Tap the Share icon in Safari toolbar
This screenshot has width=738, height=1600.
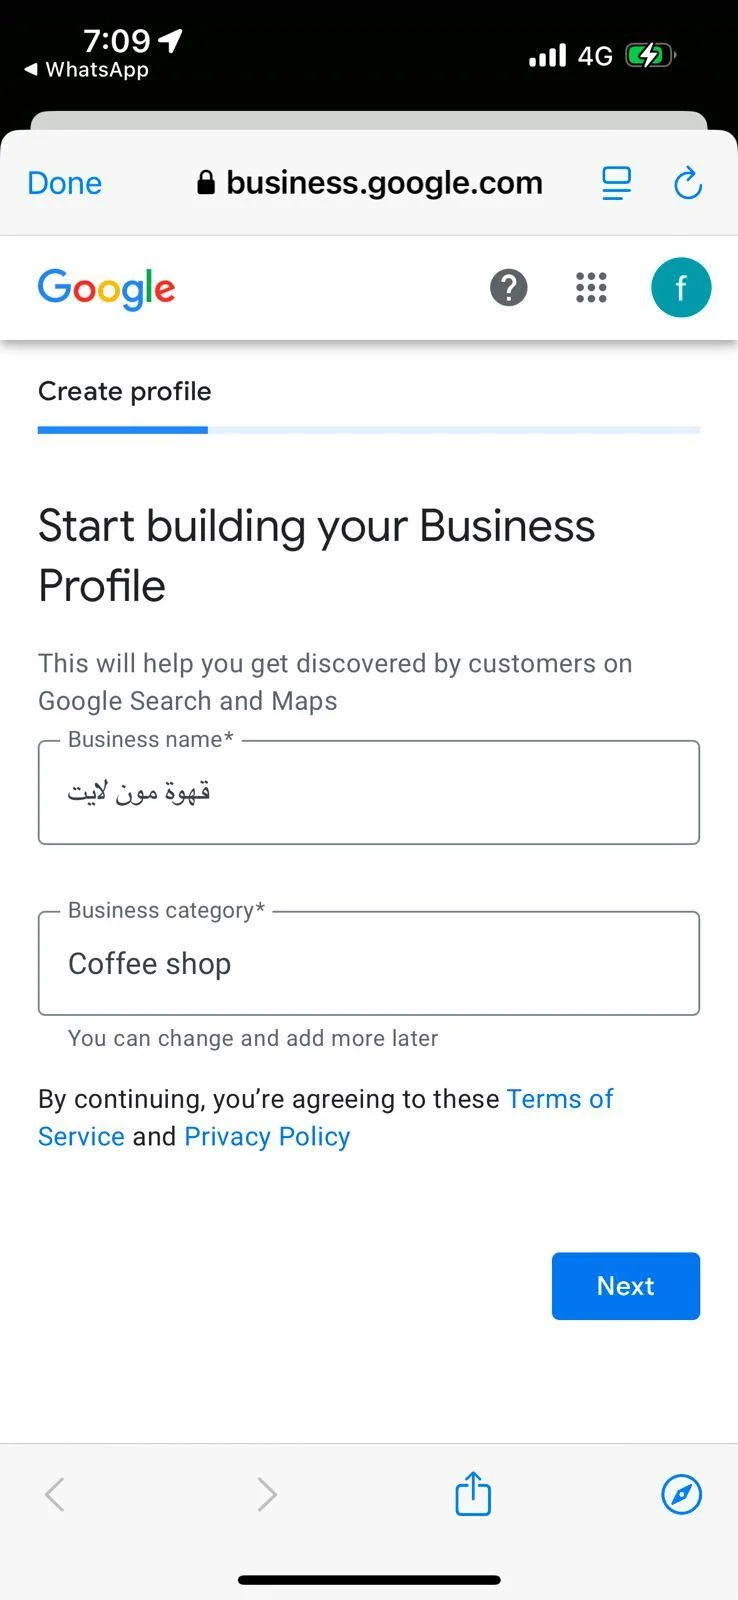click(472, 1494)
